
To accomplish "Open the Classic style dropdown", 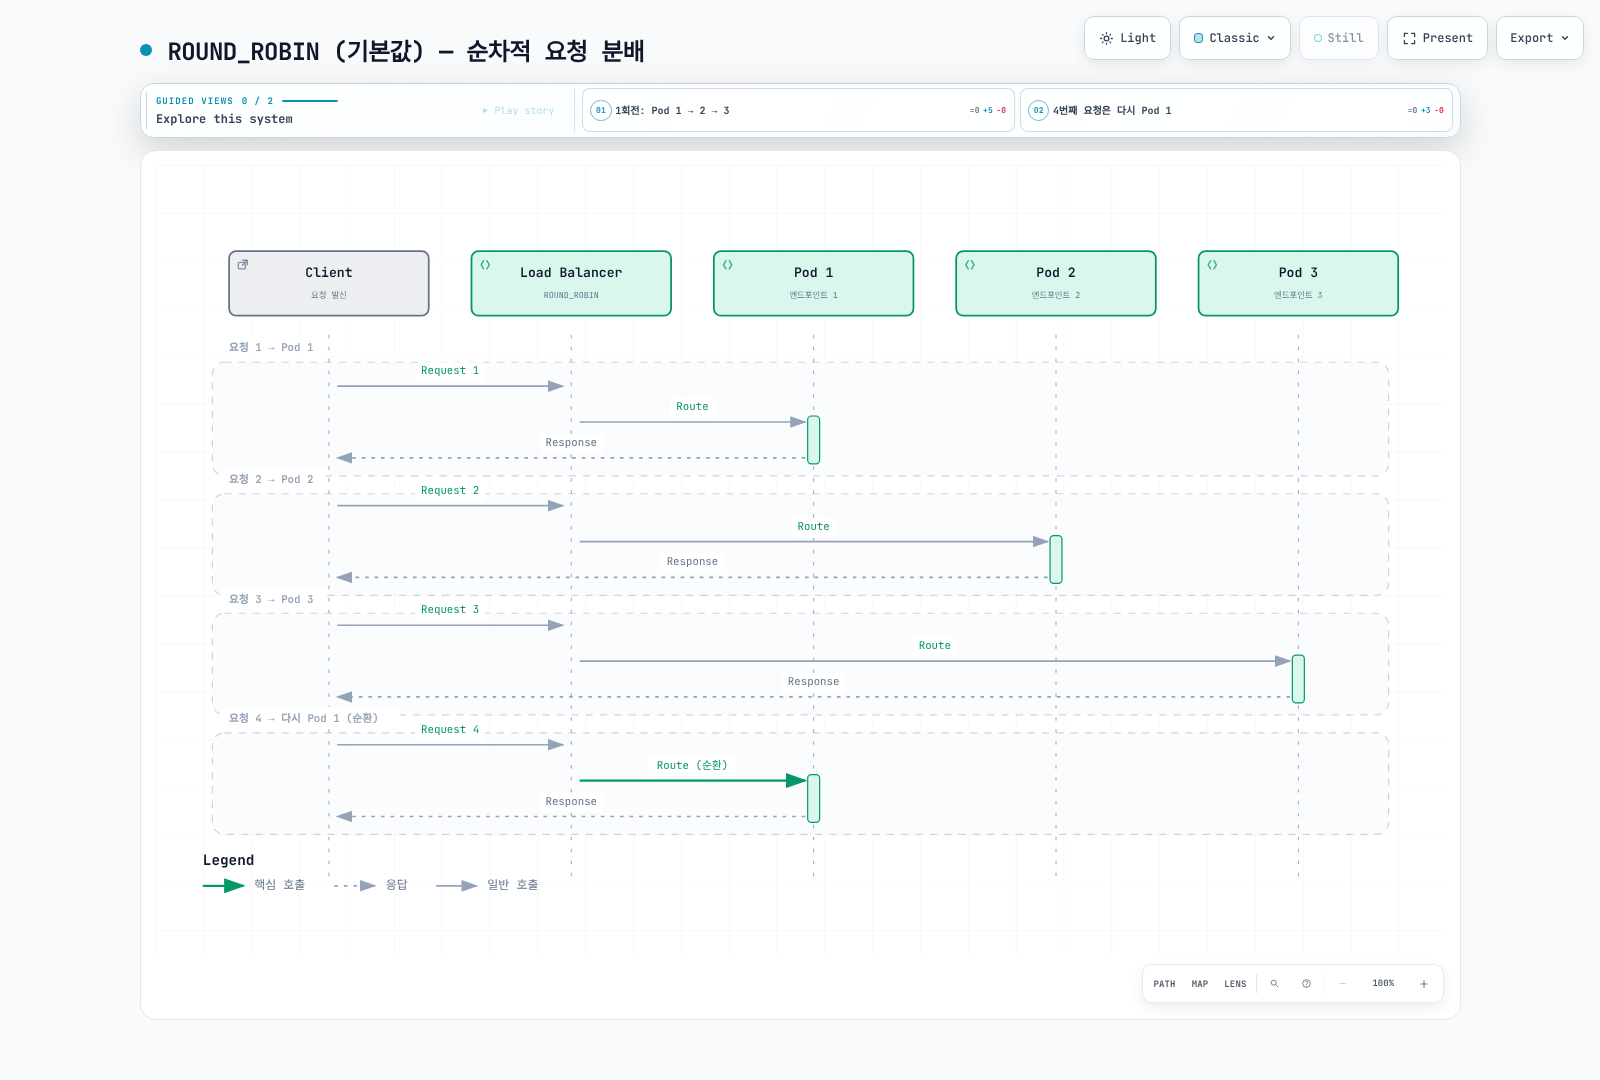I will 1234,38.
